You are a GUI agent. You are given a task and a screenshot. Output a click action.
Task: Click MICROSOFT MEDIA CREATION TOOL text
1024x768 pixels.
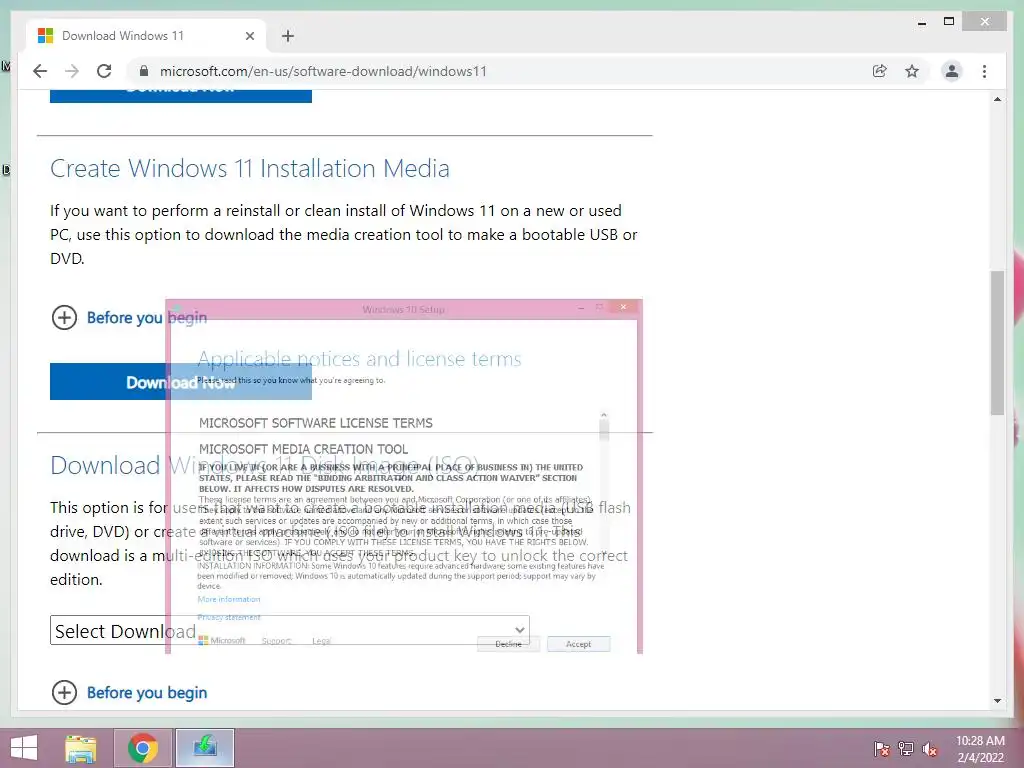click(303, 449)
